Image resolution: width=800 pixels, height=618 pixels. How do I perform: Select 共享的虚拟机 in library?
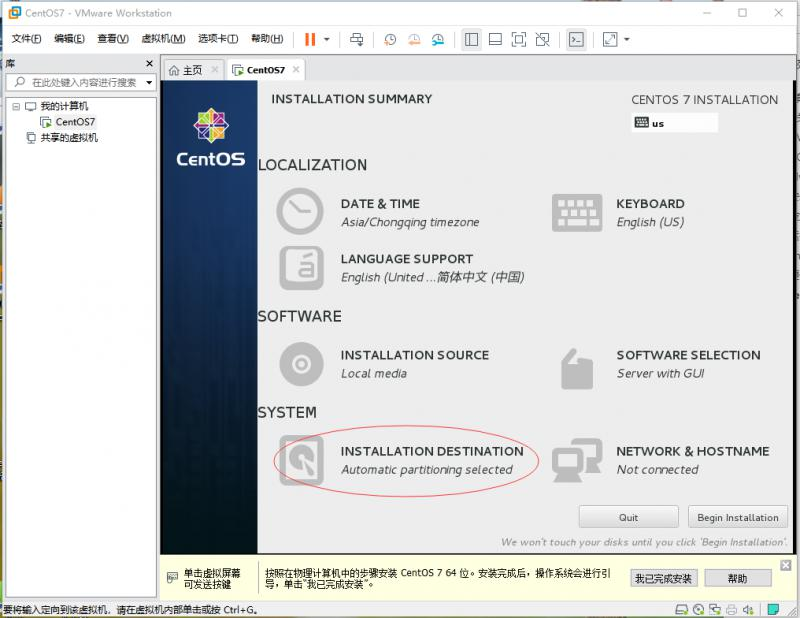pos(69,138)
